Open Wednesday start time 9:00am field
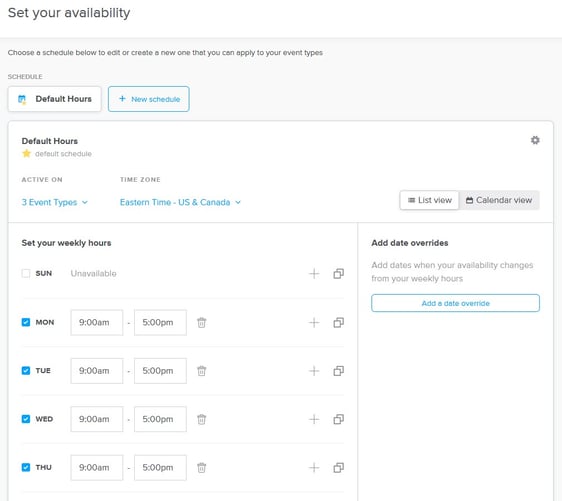Image resolution: width=562 pixels, height=501 pixels. (x=97, y=419)
